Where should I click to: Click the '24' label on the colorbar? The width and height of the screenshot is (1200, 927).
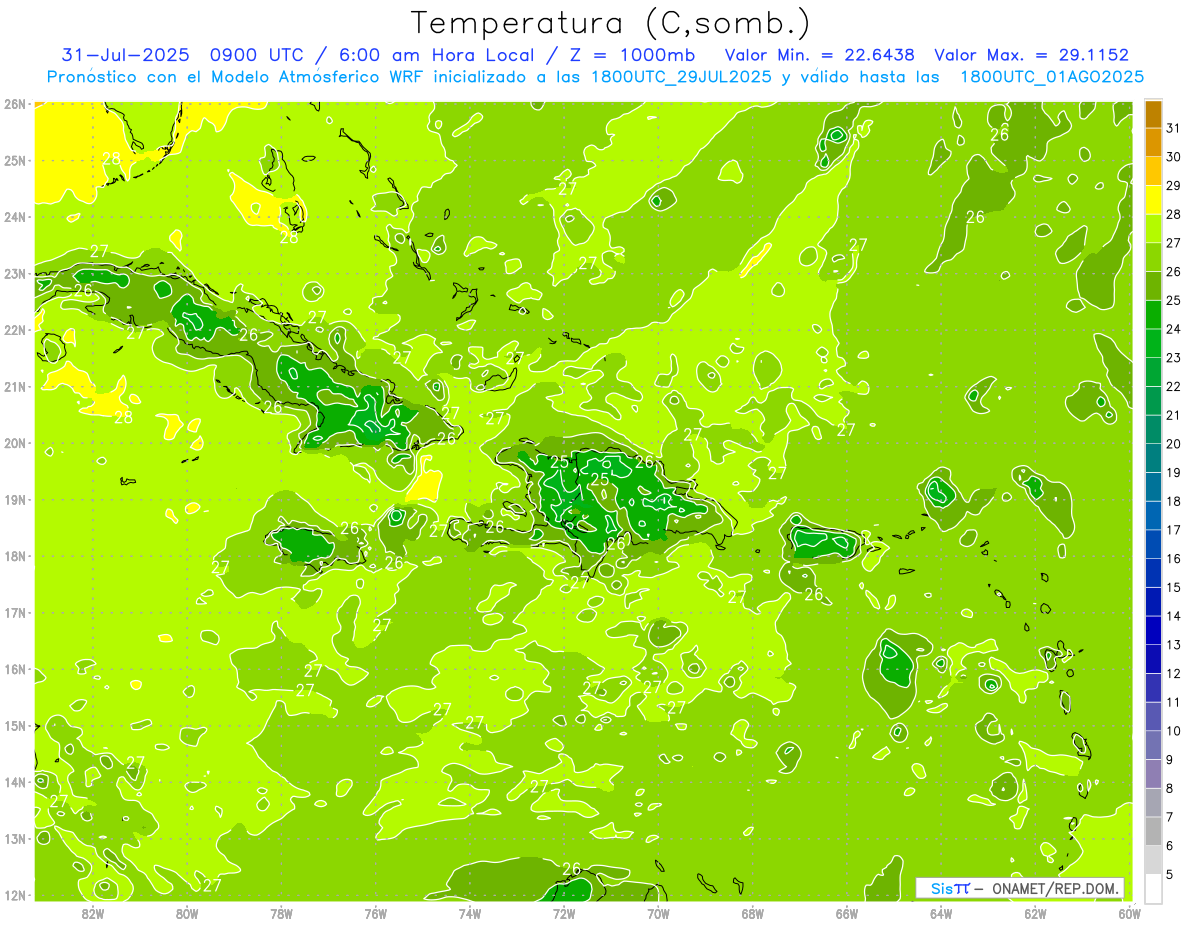click(1174, 329)
